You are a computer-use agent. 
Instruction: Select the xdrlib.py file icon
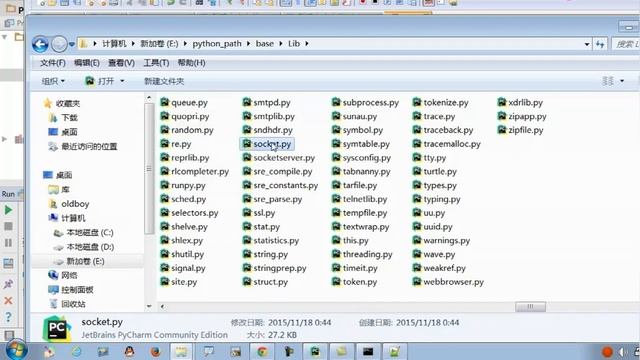tap(502, 102)
